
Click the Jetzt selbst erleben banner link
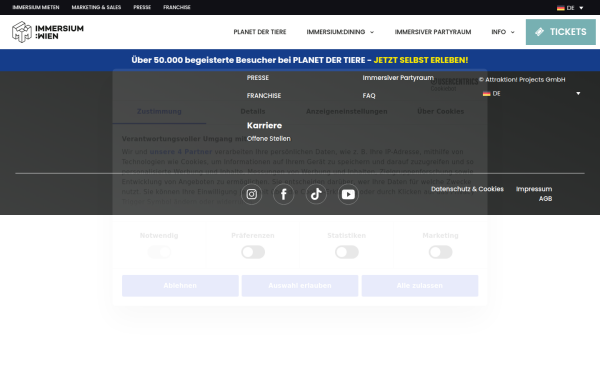[x=421, y=60]
